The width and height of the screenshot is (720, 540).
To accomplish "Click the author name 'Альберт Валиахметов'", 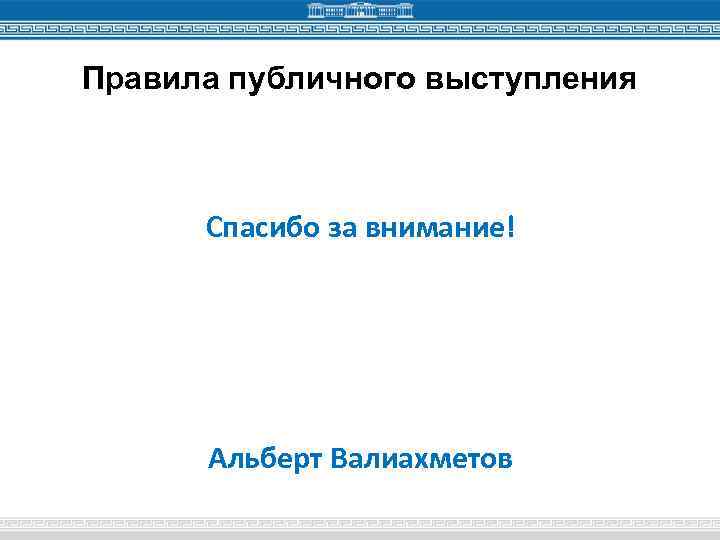I will coord(360,459).
